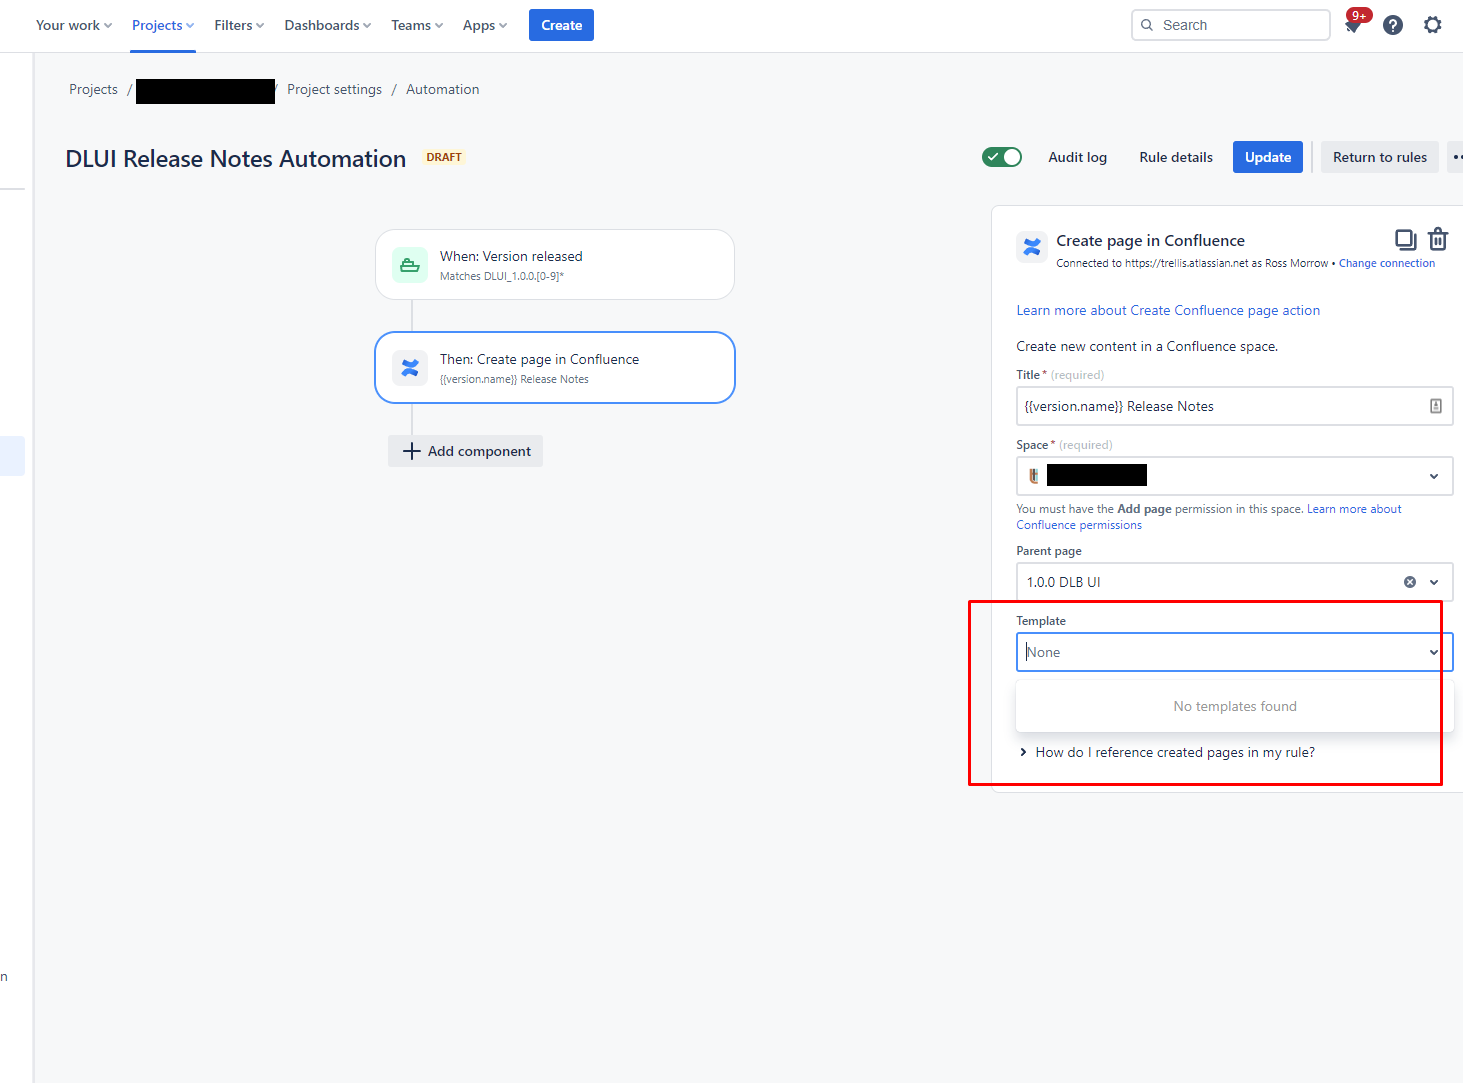Click the Update button
Viewport: 1463px width, 1083px height.
(x=1267, y=157)
